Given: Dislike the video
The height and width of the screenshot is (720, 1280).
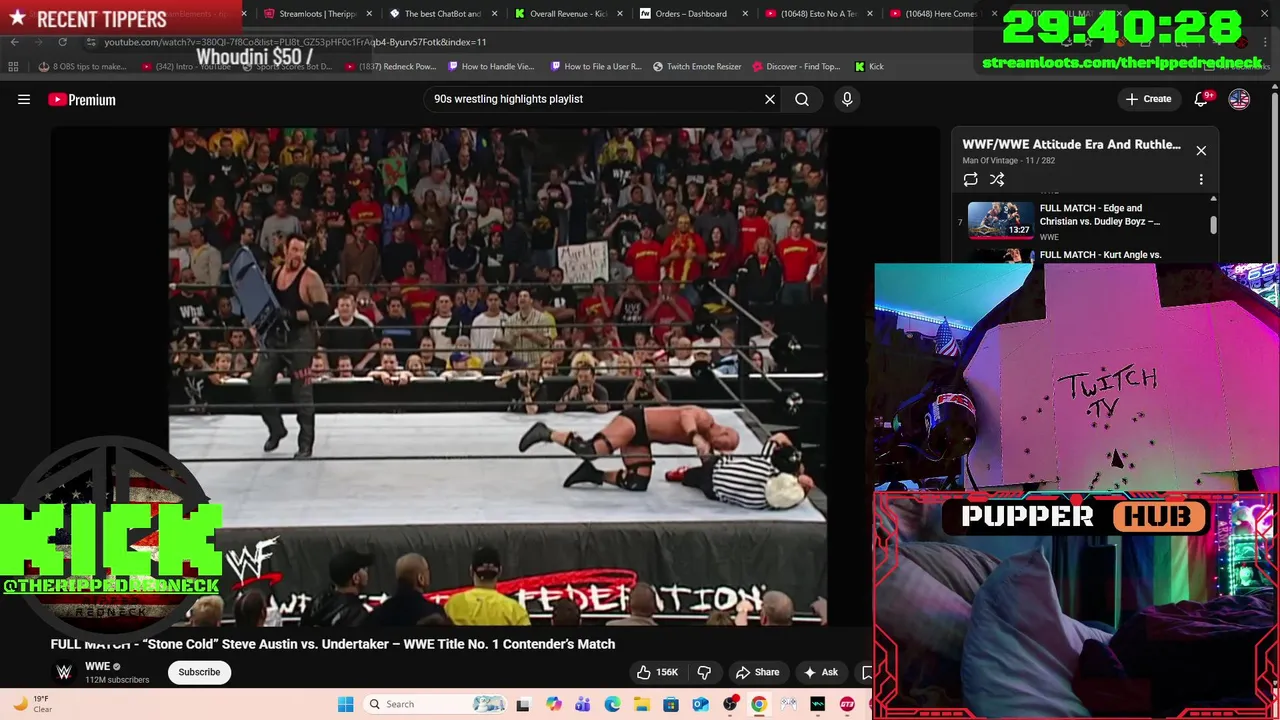Looking at the screenshot, I should coord(704,672).
